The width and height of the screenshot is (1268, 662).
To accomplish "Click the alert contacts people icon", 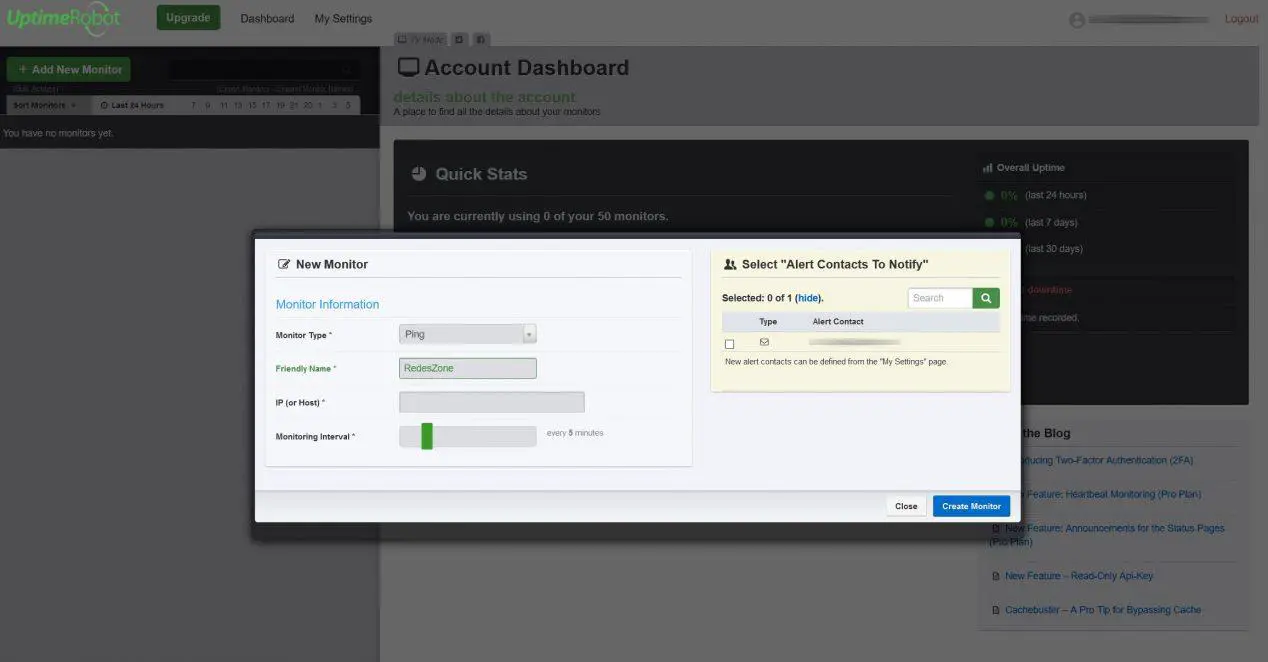I will coord(730,265).
